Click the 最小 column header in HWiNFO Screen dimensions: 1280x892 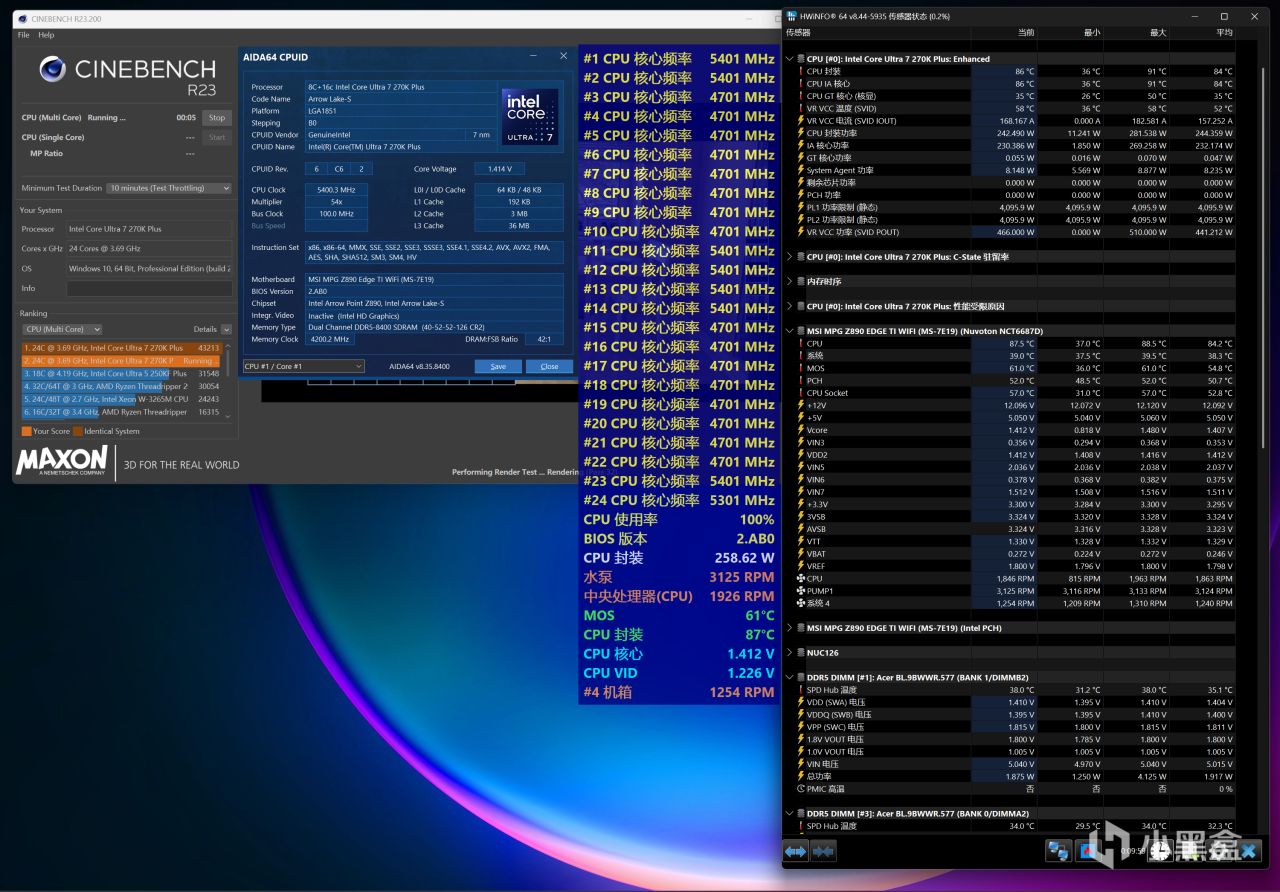pos(1091,33)
